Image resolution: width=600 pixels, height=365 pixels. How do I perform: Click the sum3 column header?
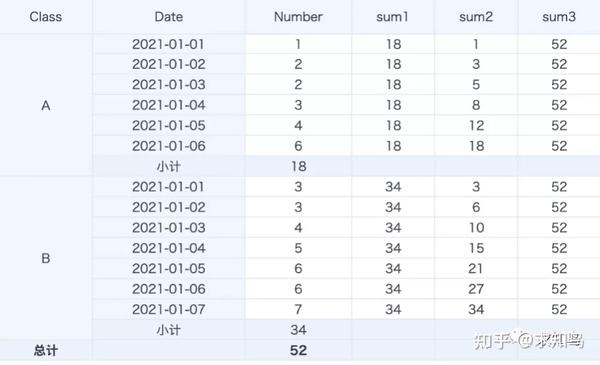tap(559, 17)
